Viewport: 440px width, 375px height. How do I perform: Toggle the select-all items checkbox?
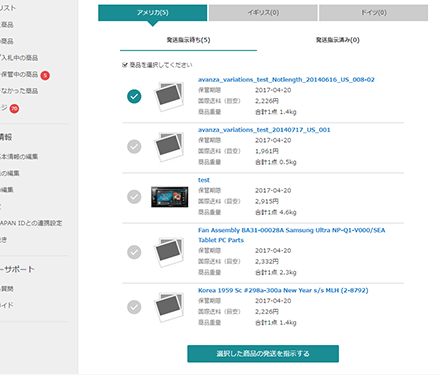click(x=125, y=65)
